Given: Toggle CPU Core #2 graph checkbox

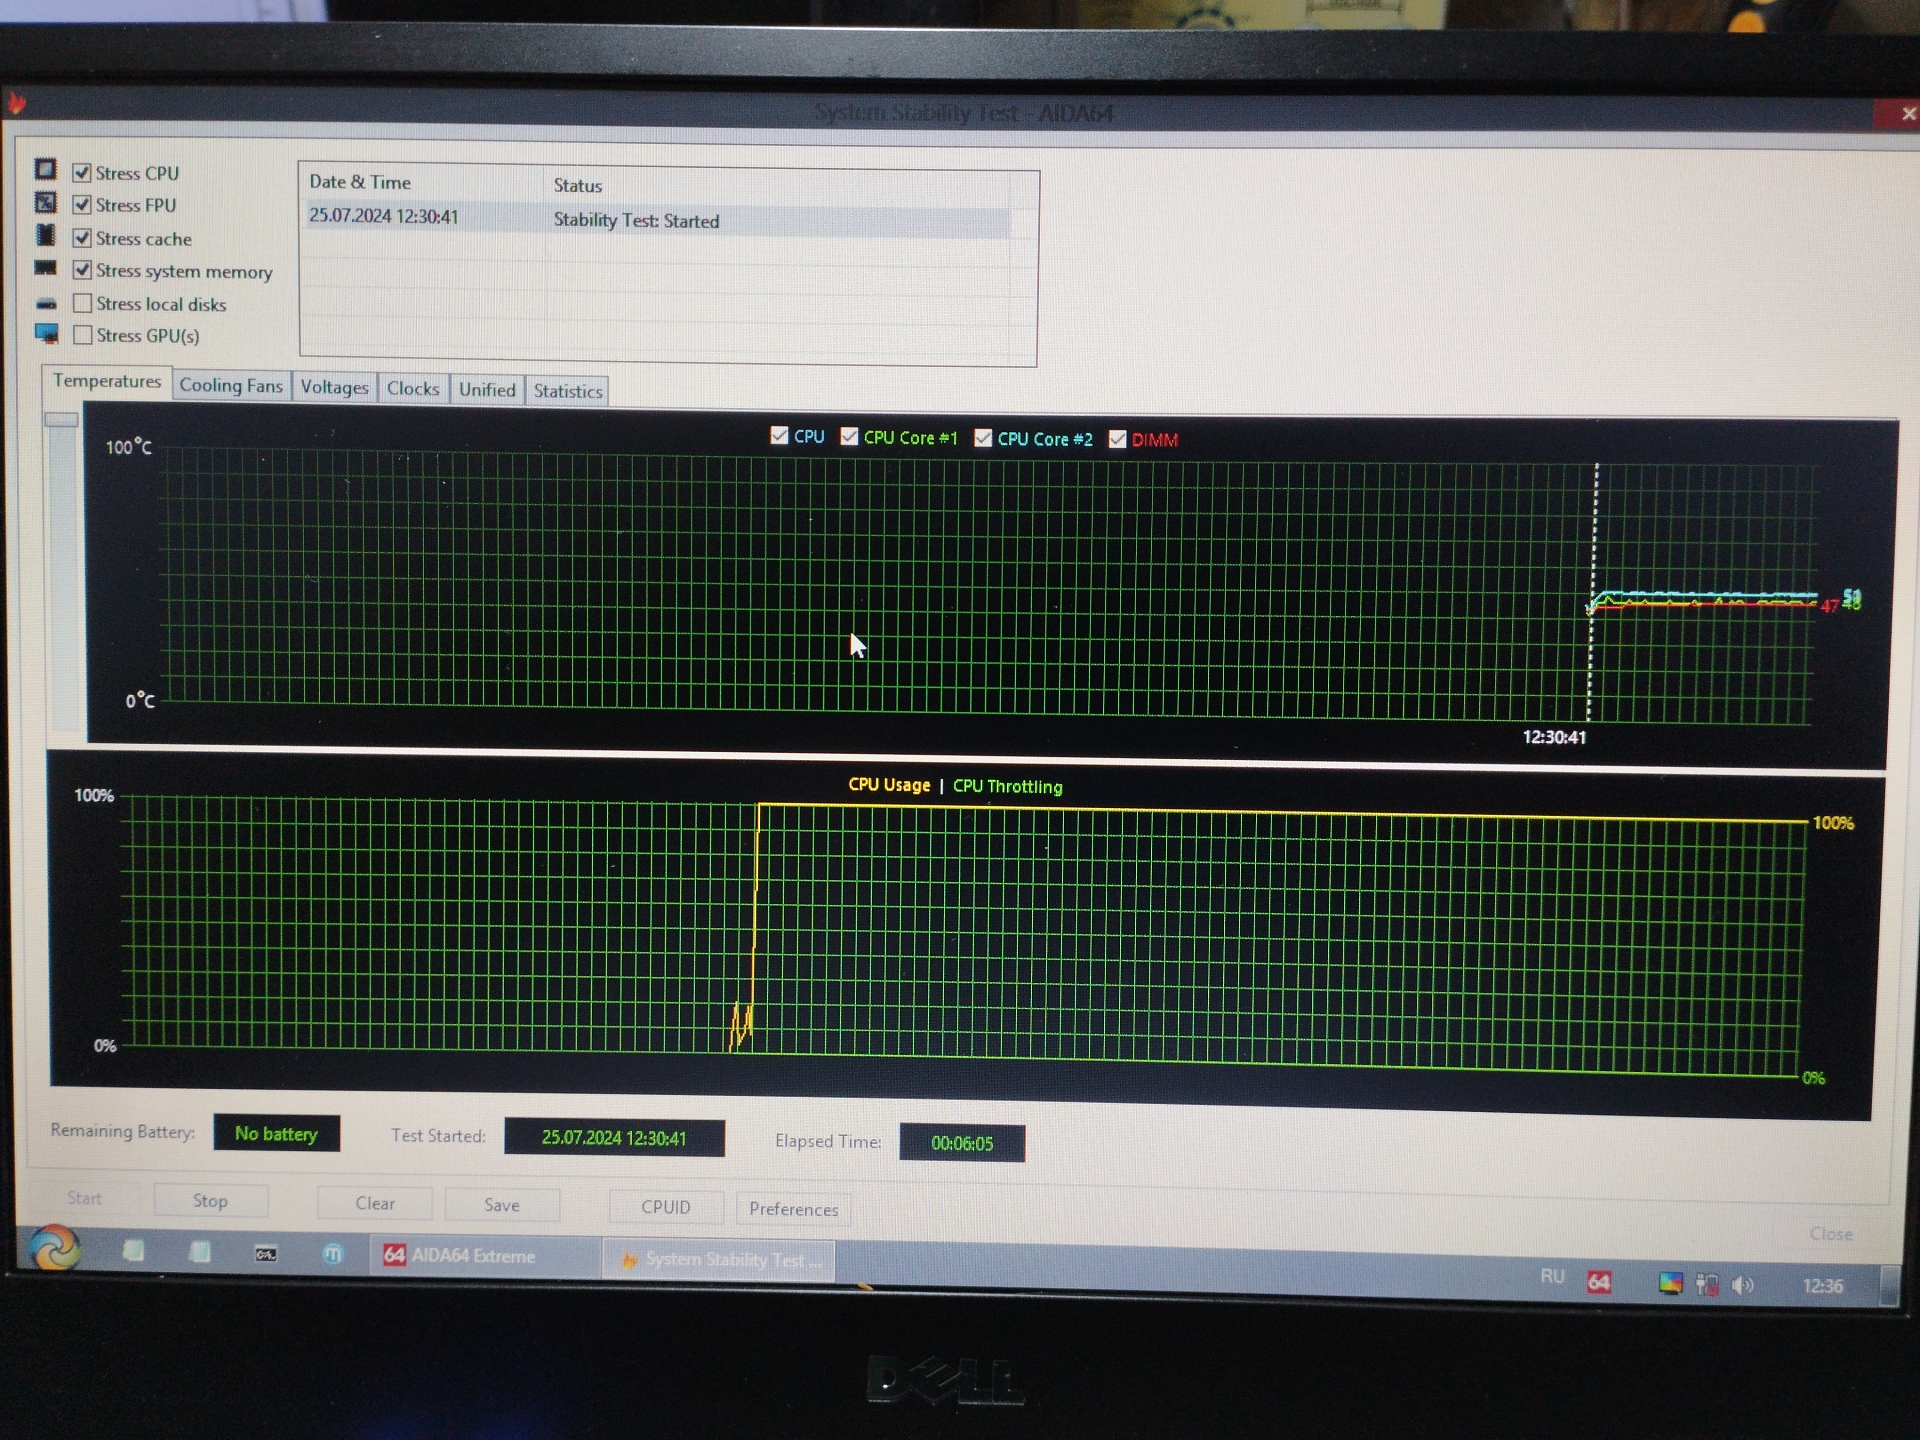Looking at the screenshot, I should pos(983,438).
